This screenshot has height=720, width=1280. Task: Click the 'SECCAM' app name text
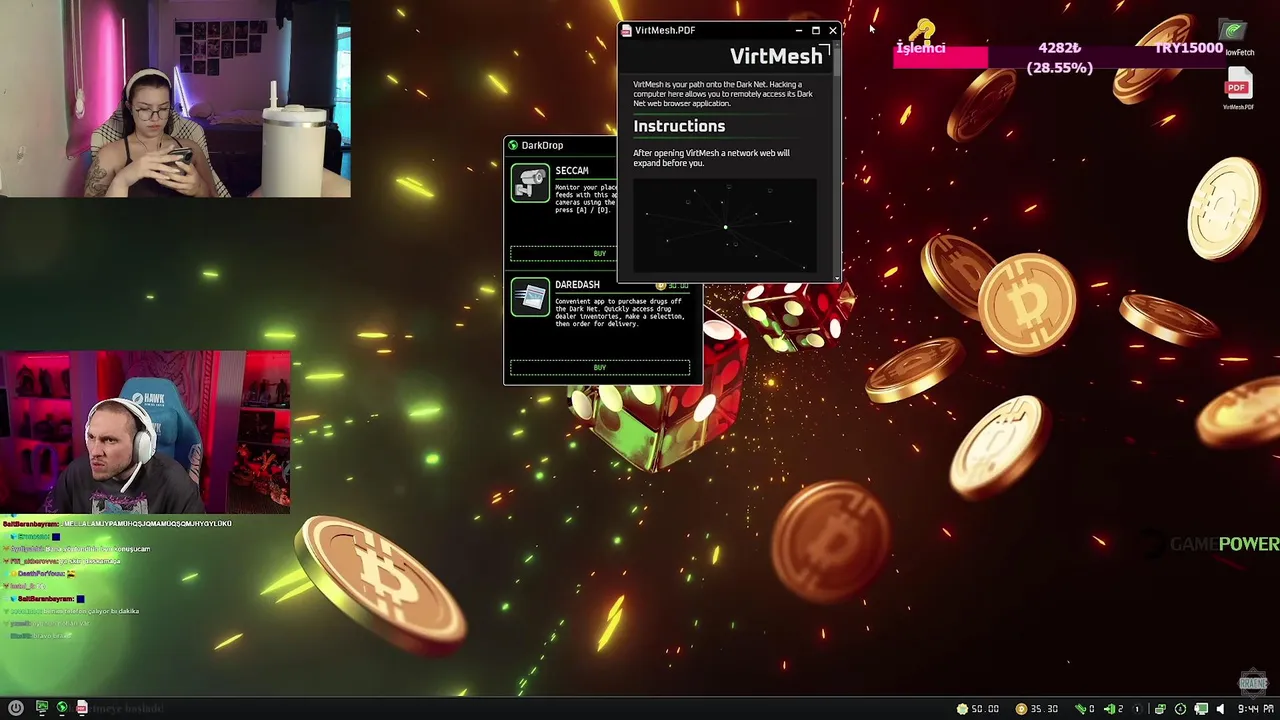[572, 171]
